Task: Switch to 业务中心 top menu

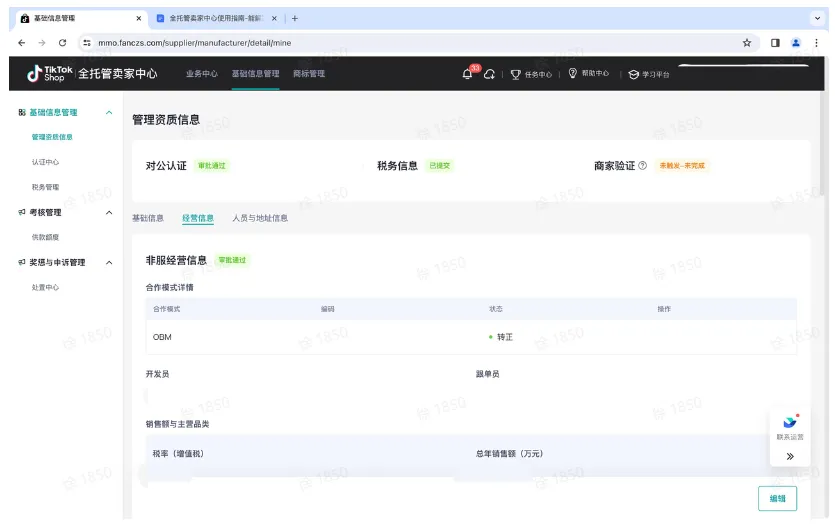Action: (201, 74)
